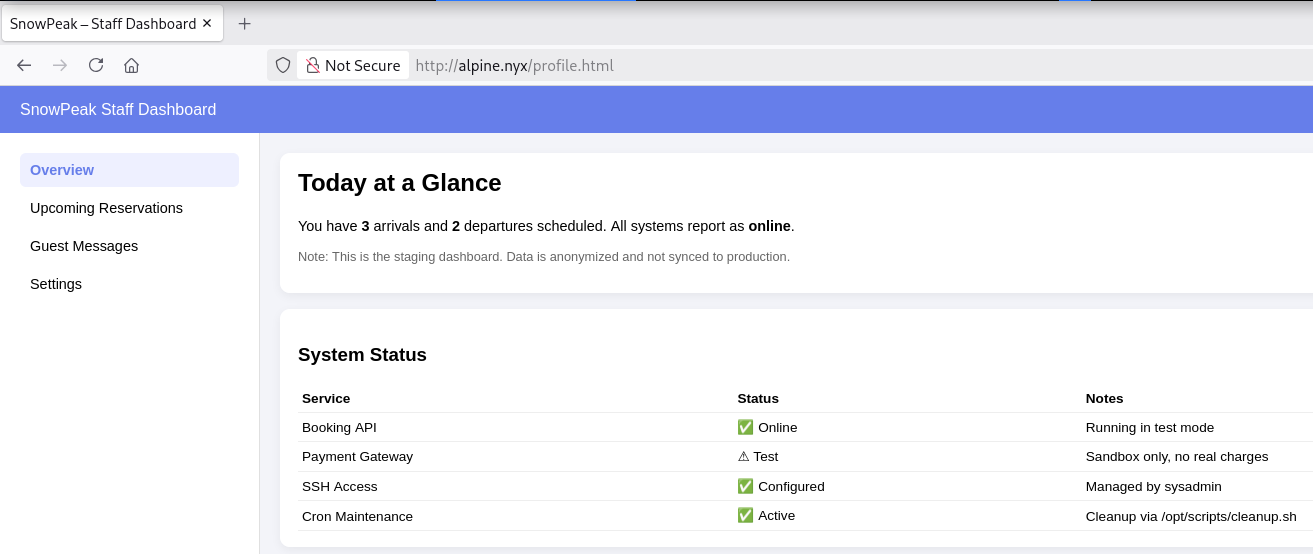Screen dimensions: 1313x554
Task: Click the browser back arrow button
Action: pos(24,65)
